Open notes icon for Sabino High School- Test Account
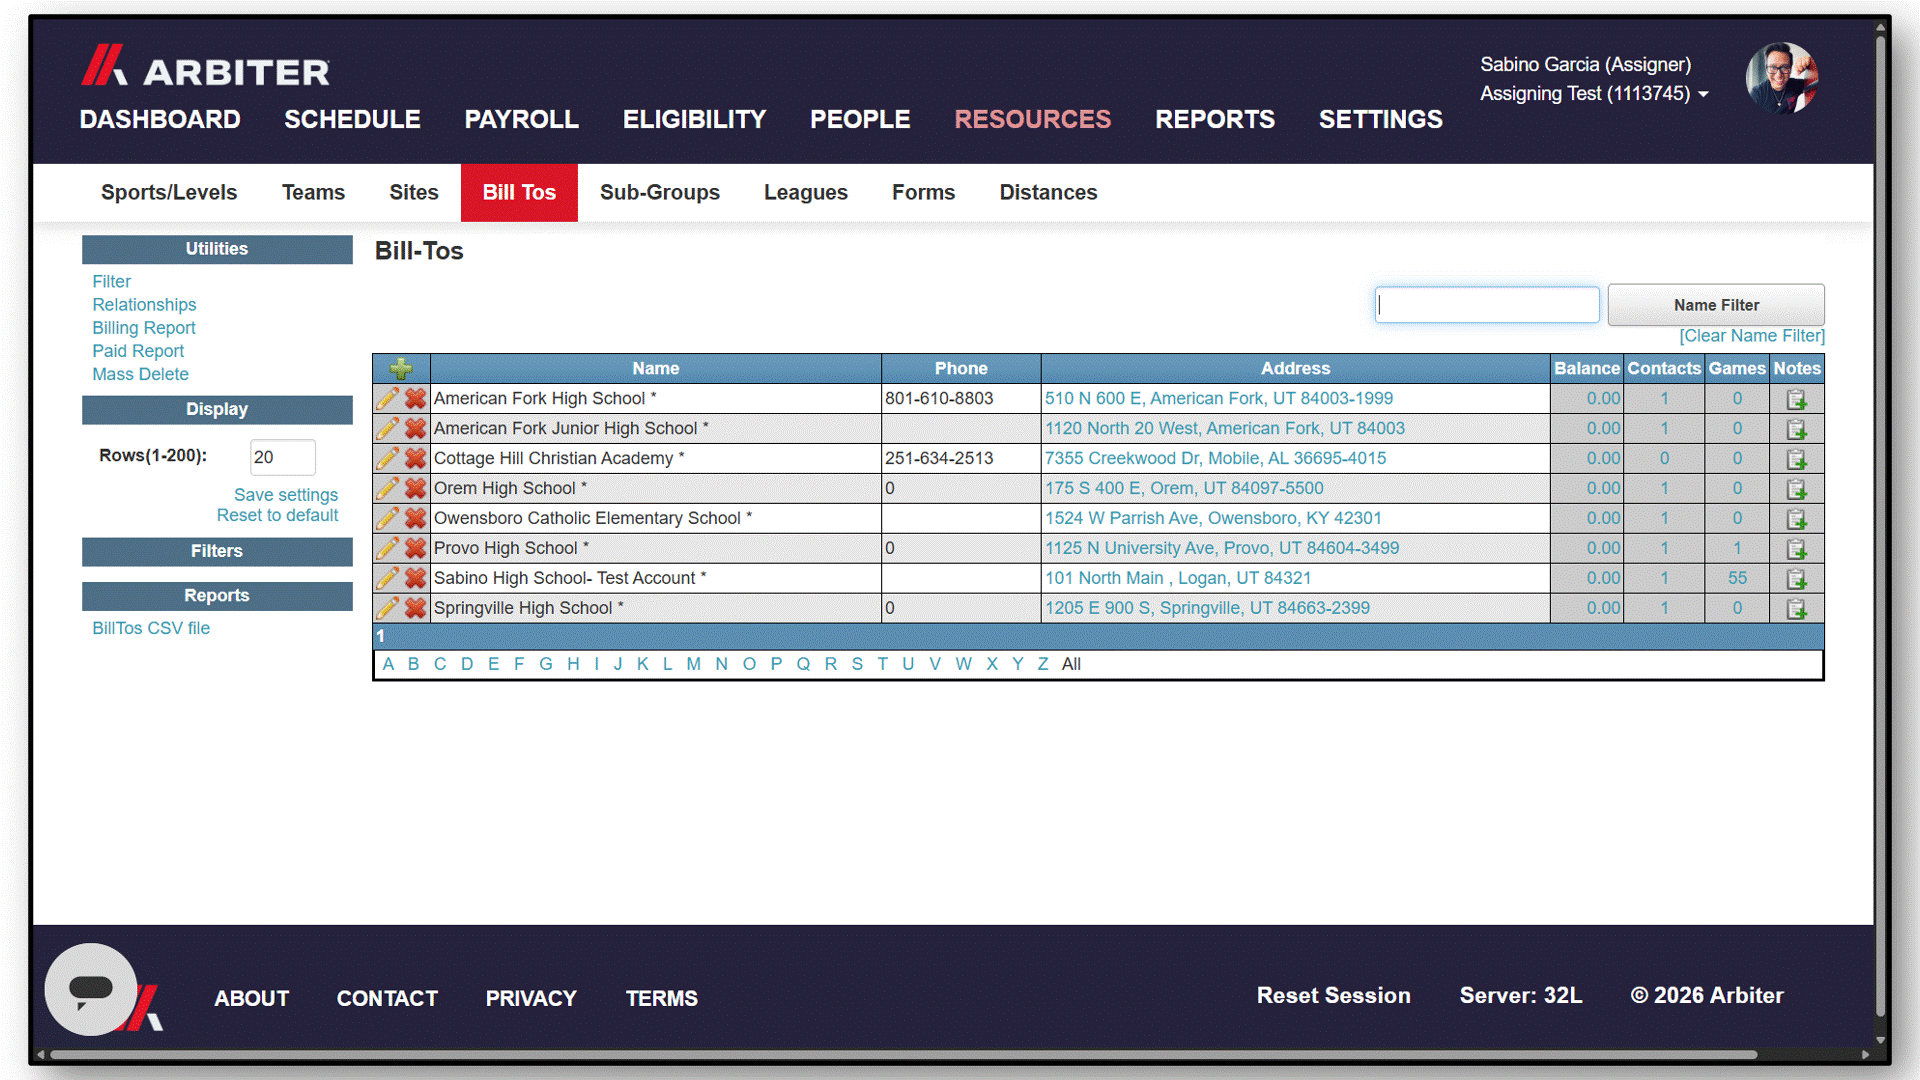The height and width of the screenshot is (1080, 1920). [x=1796, y=580]
